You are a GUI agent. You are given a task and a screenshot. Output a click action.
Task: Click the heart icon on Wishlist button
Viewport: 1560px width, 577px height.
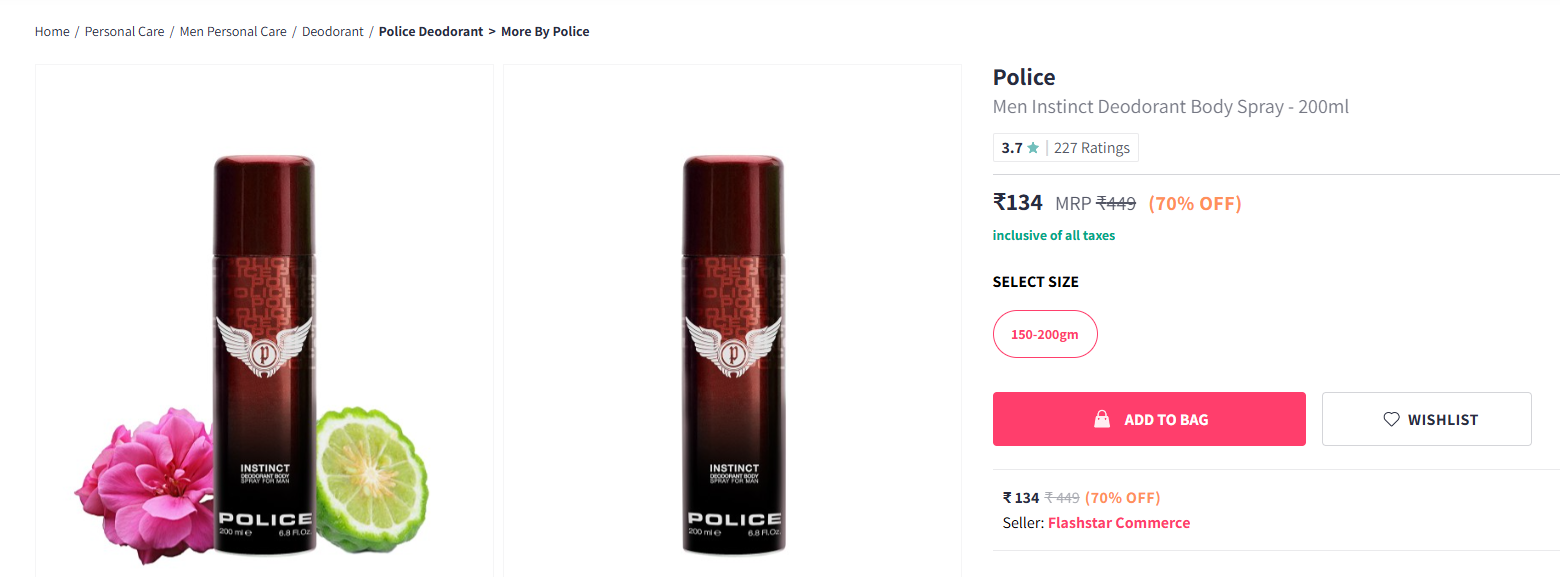pyautogui.click(x=1391, y=419)
